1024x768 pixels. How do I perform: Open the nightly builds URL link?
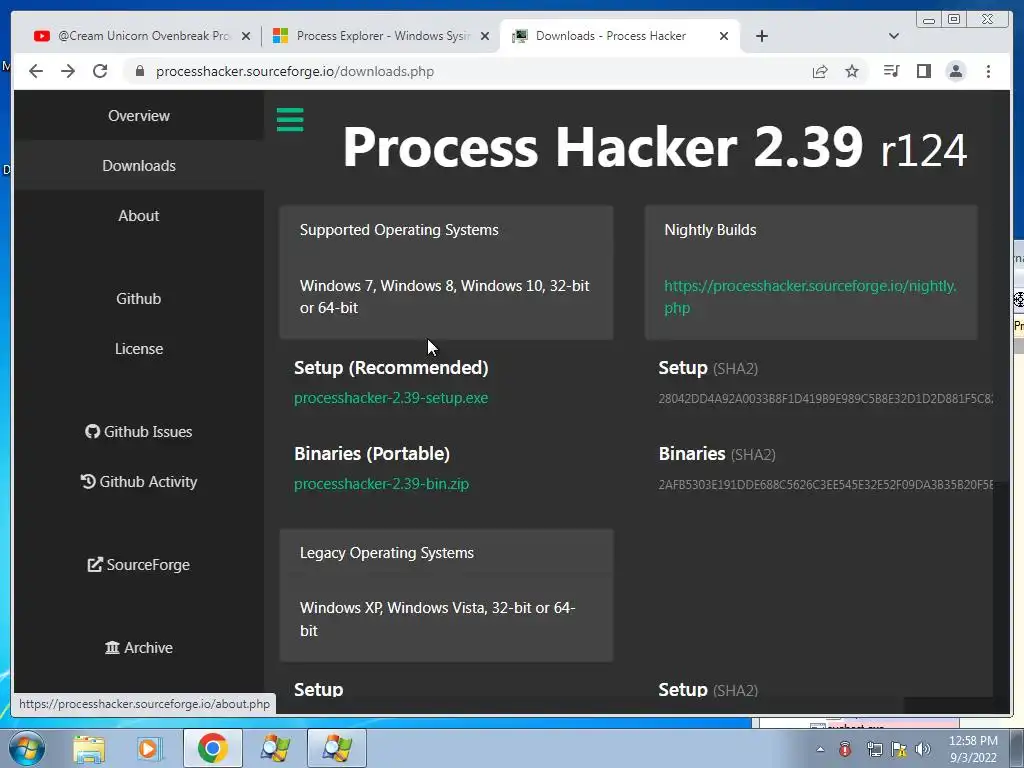tap(810, 296)
